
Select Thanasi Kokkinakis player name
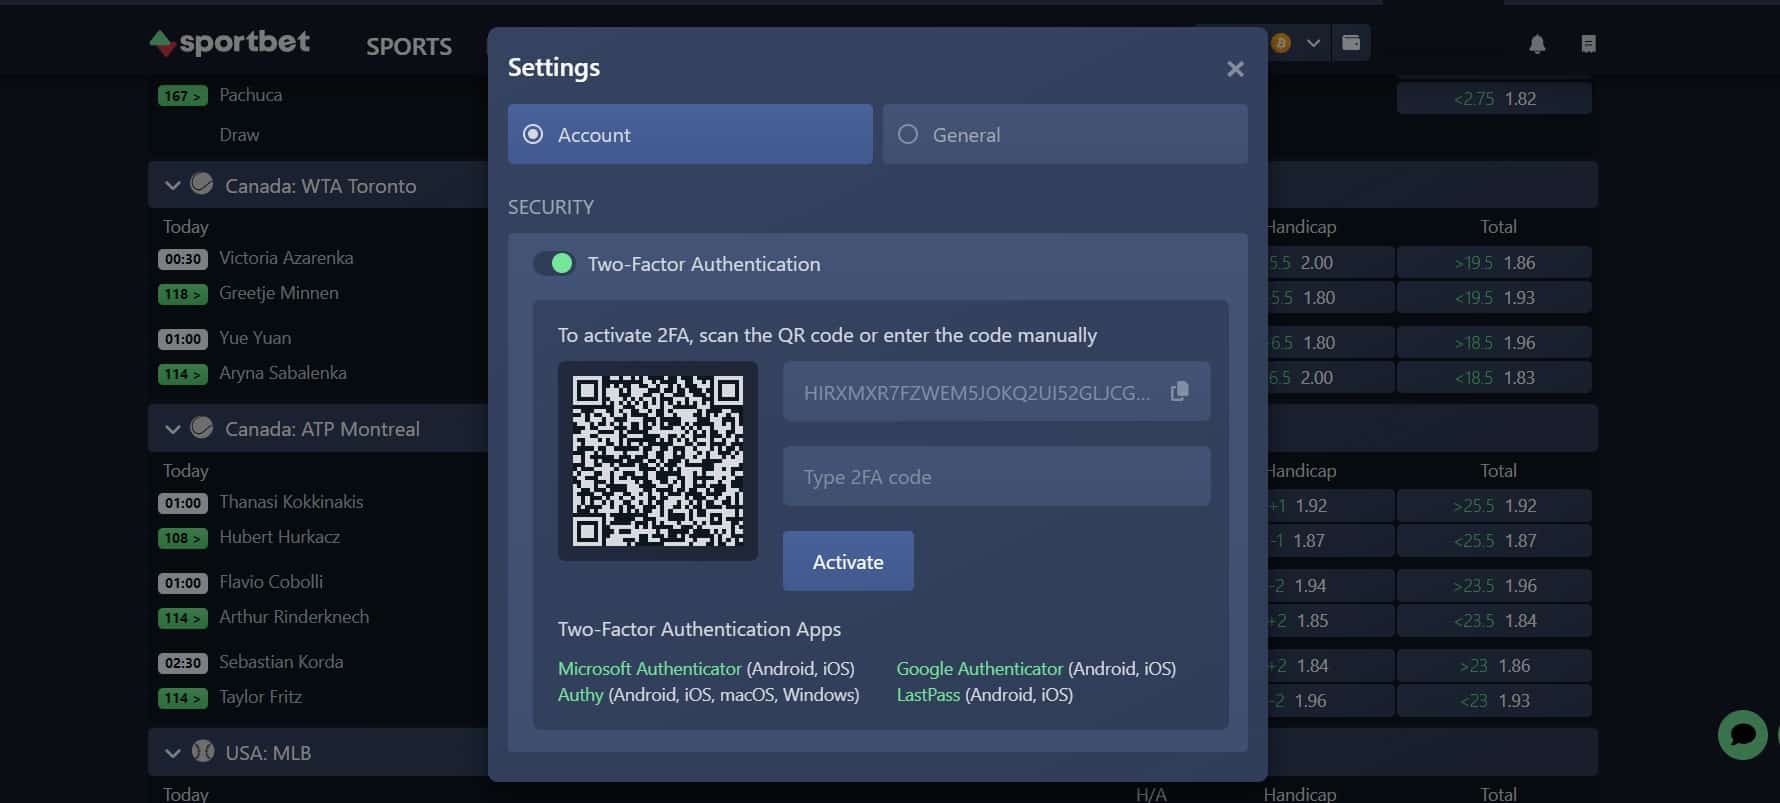(x=291, y=502)
